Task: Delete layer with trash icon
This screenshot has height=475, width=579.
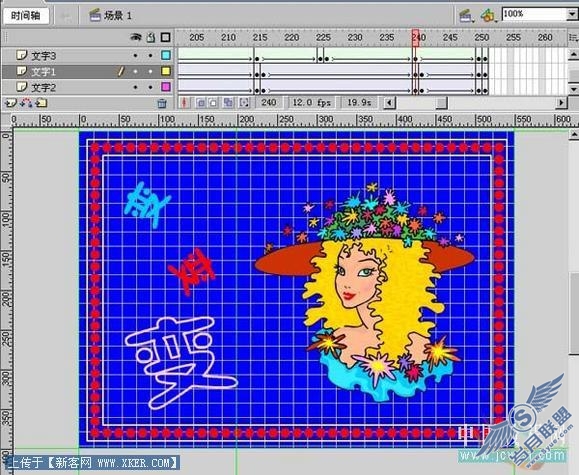Action: pos(162,103)
